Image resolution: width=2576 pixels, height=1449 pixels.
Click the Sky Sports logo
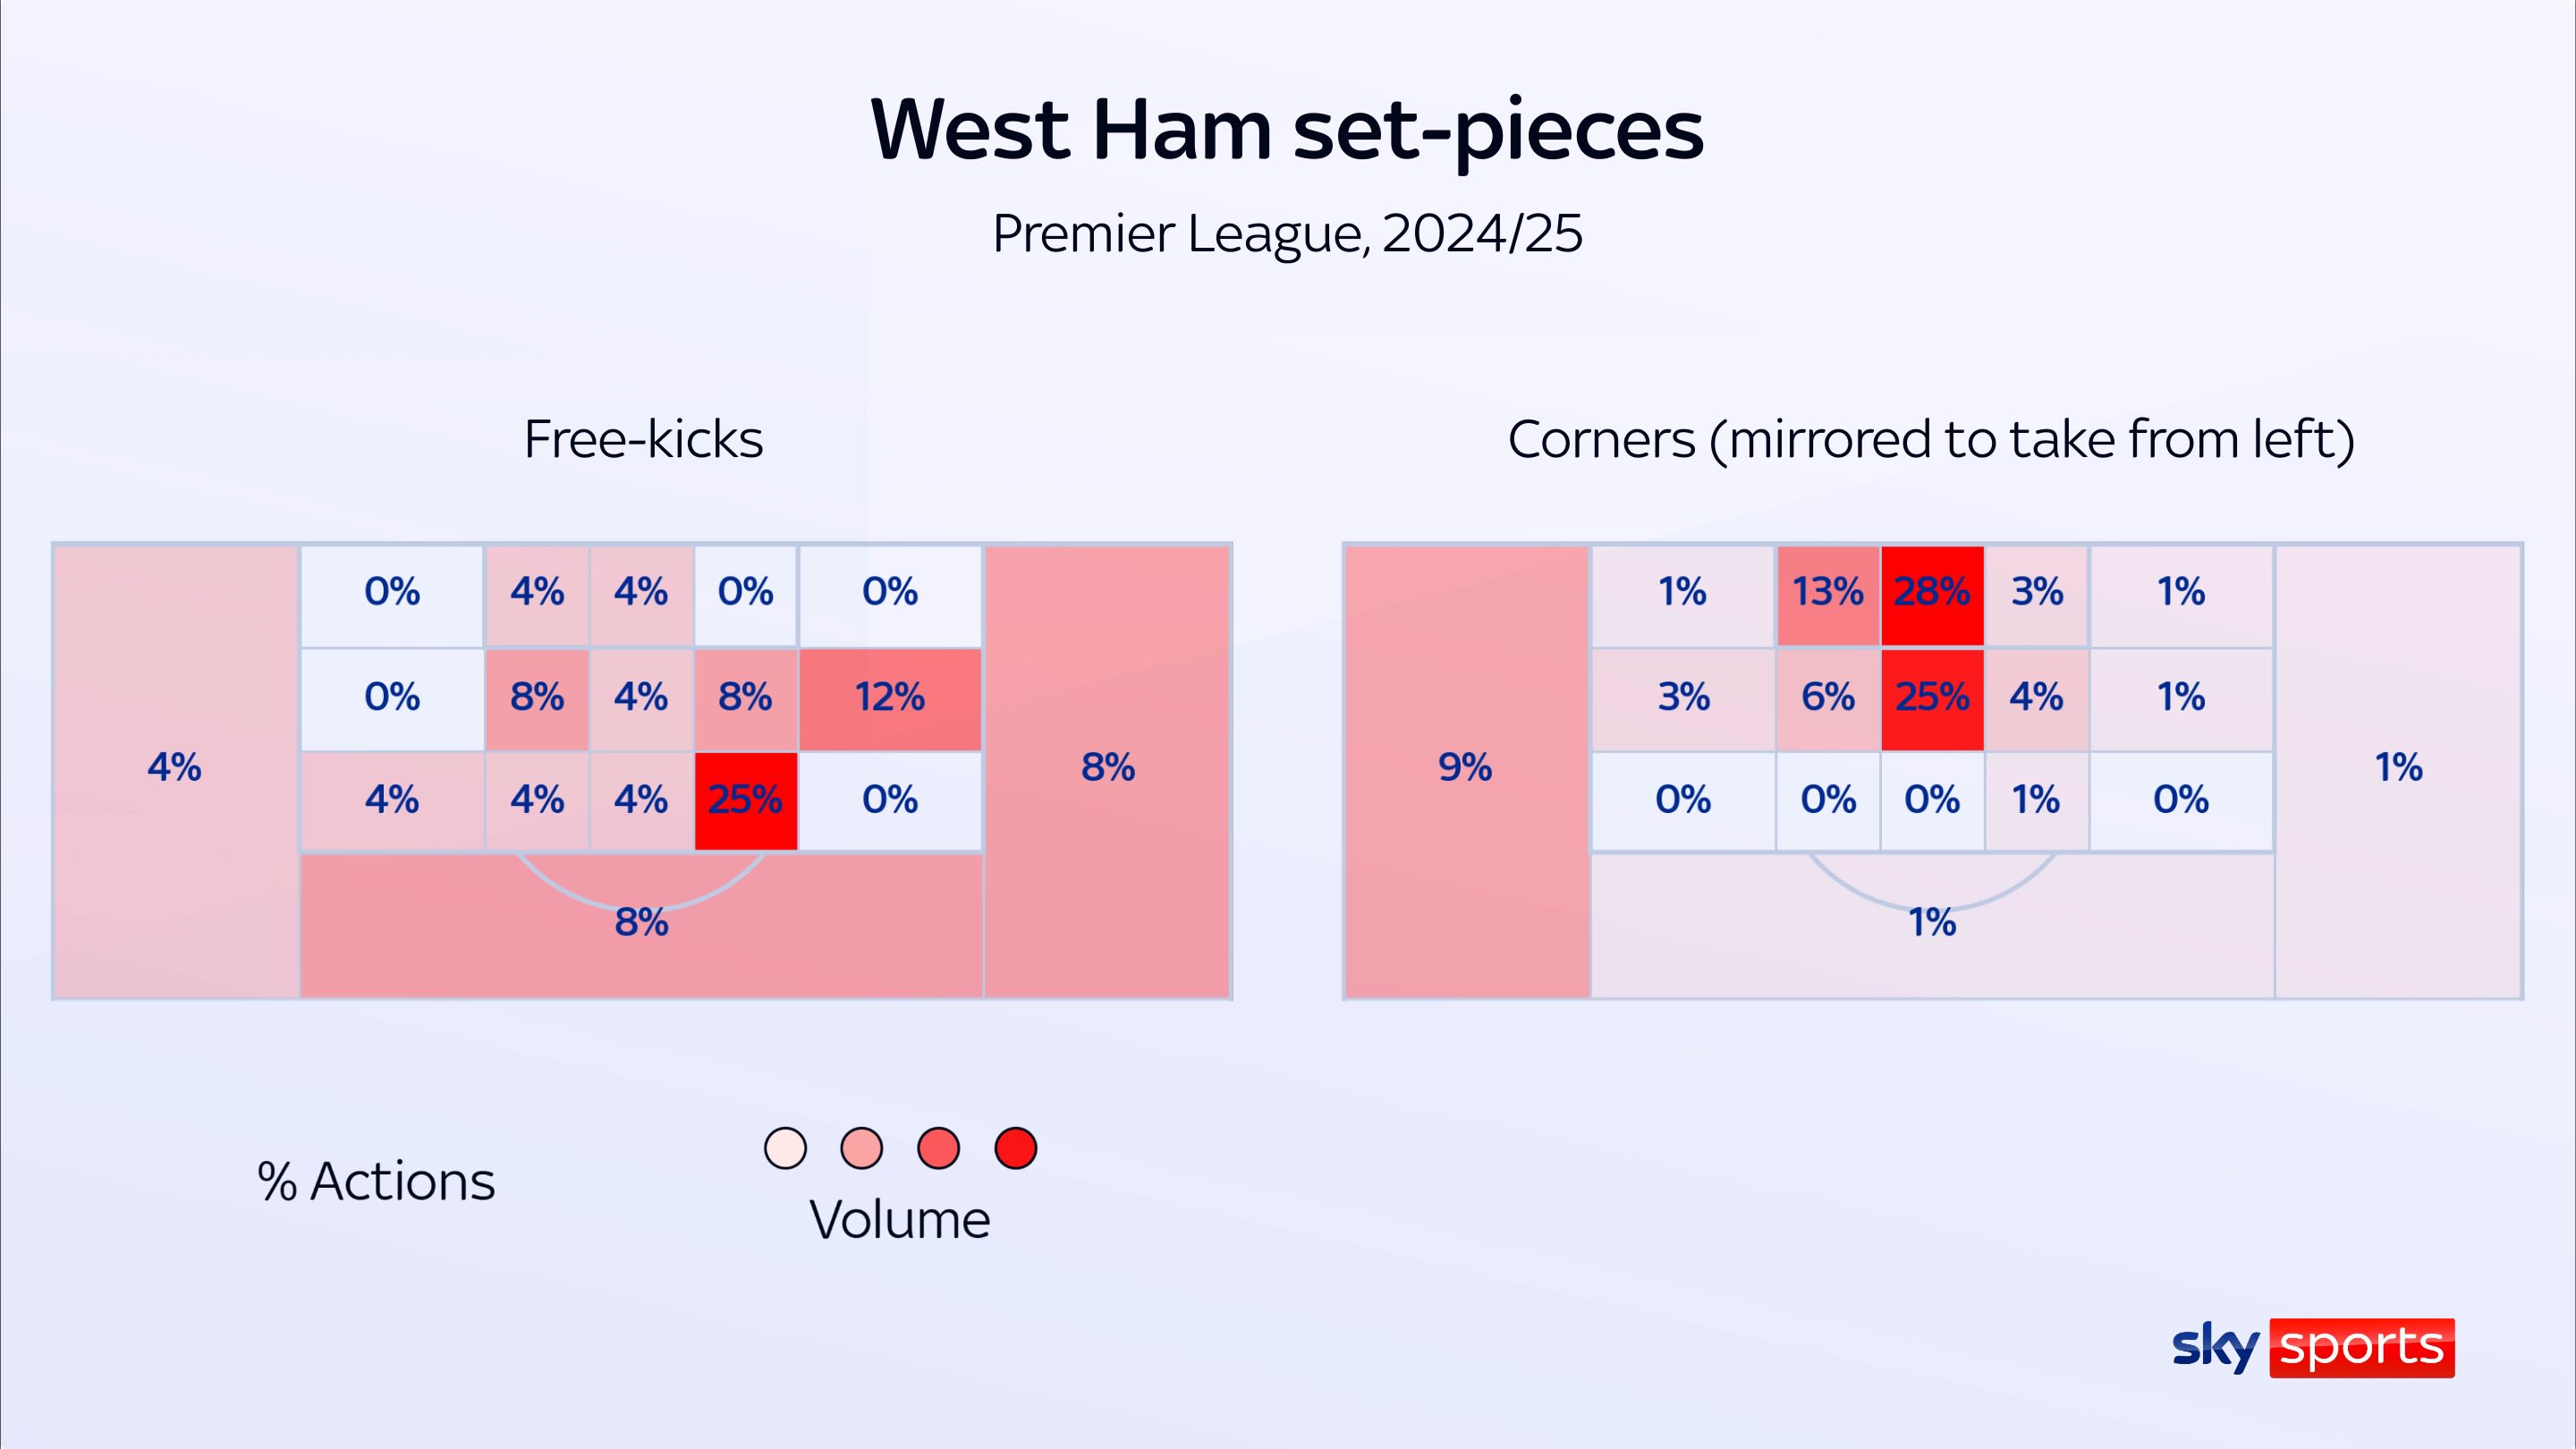pyautogui.click(x=2312, y=1347)
